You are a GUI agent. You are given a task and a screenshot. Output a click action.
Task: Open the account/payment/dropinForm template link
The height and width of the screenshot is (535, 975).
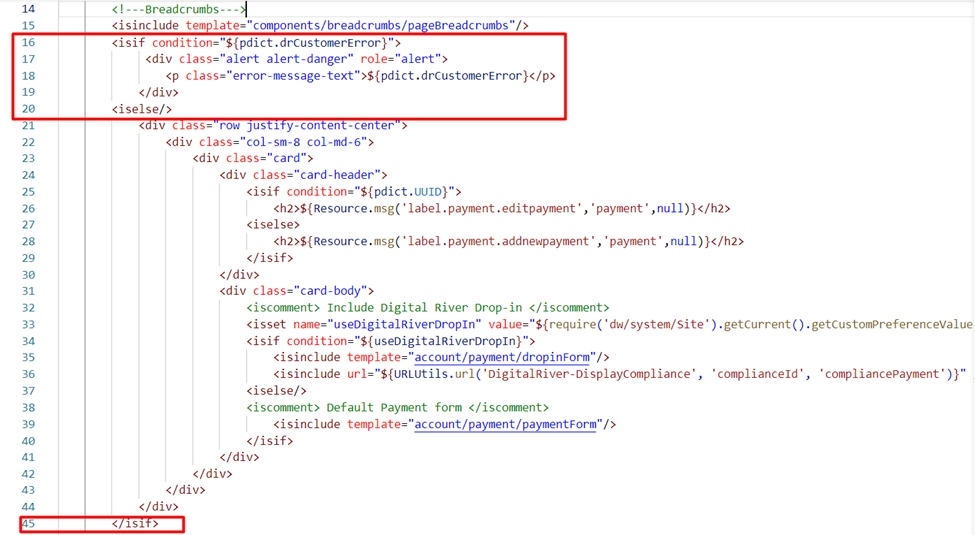click(507, 357)
